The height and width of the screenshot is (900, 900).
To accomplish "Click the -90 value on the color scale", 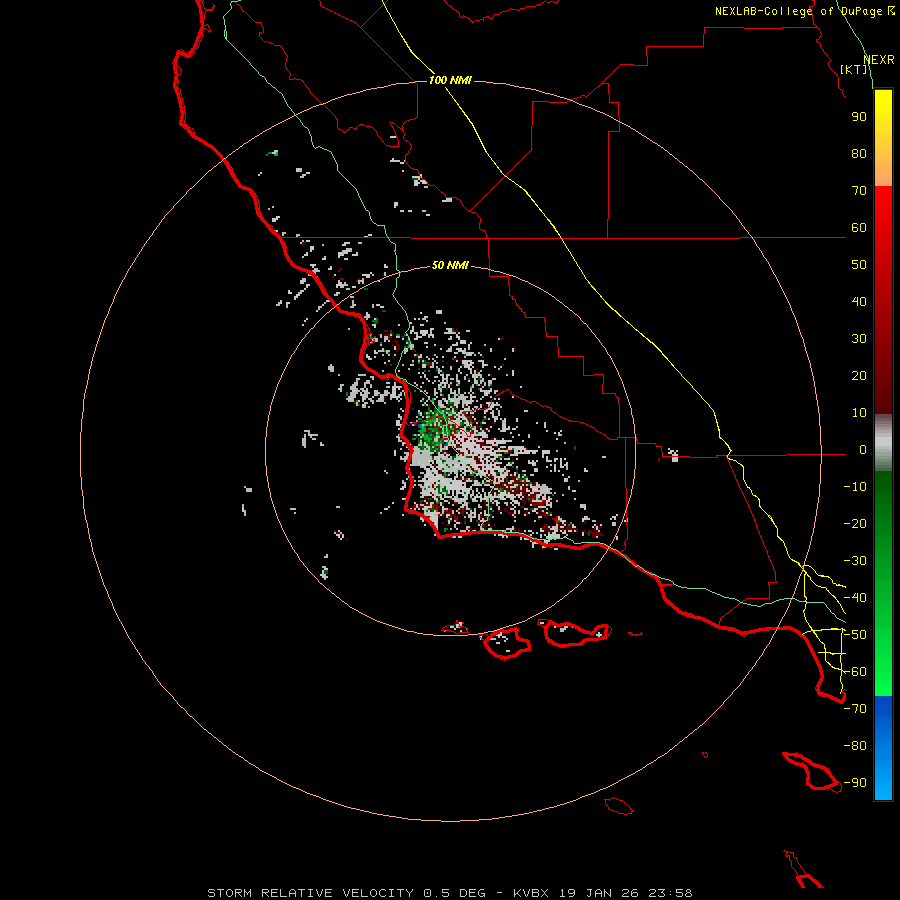I will [x=855, y=783].
